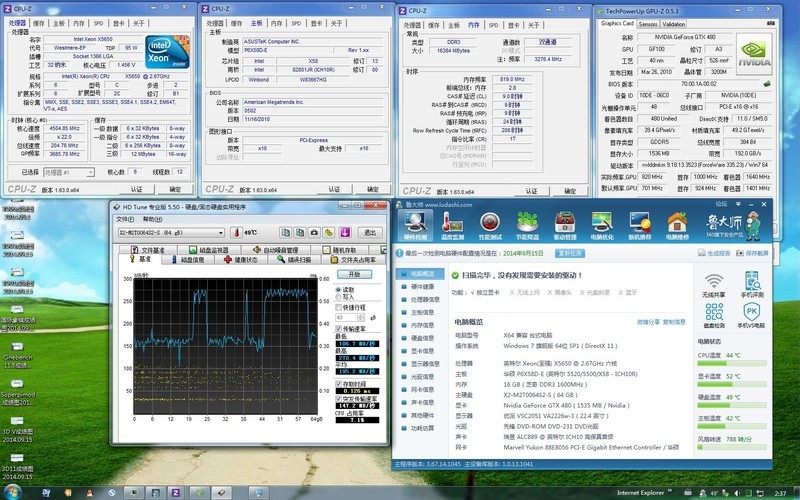The height and width of the screenshot is (500, 800).
Task: Click GPU-Z camera icon in title area
Action: pyautogui.click(x=771, y=23)
